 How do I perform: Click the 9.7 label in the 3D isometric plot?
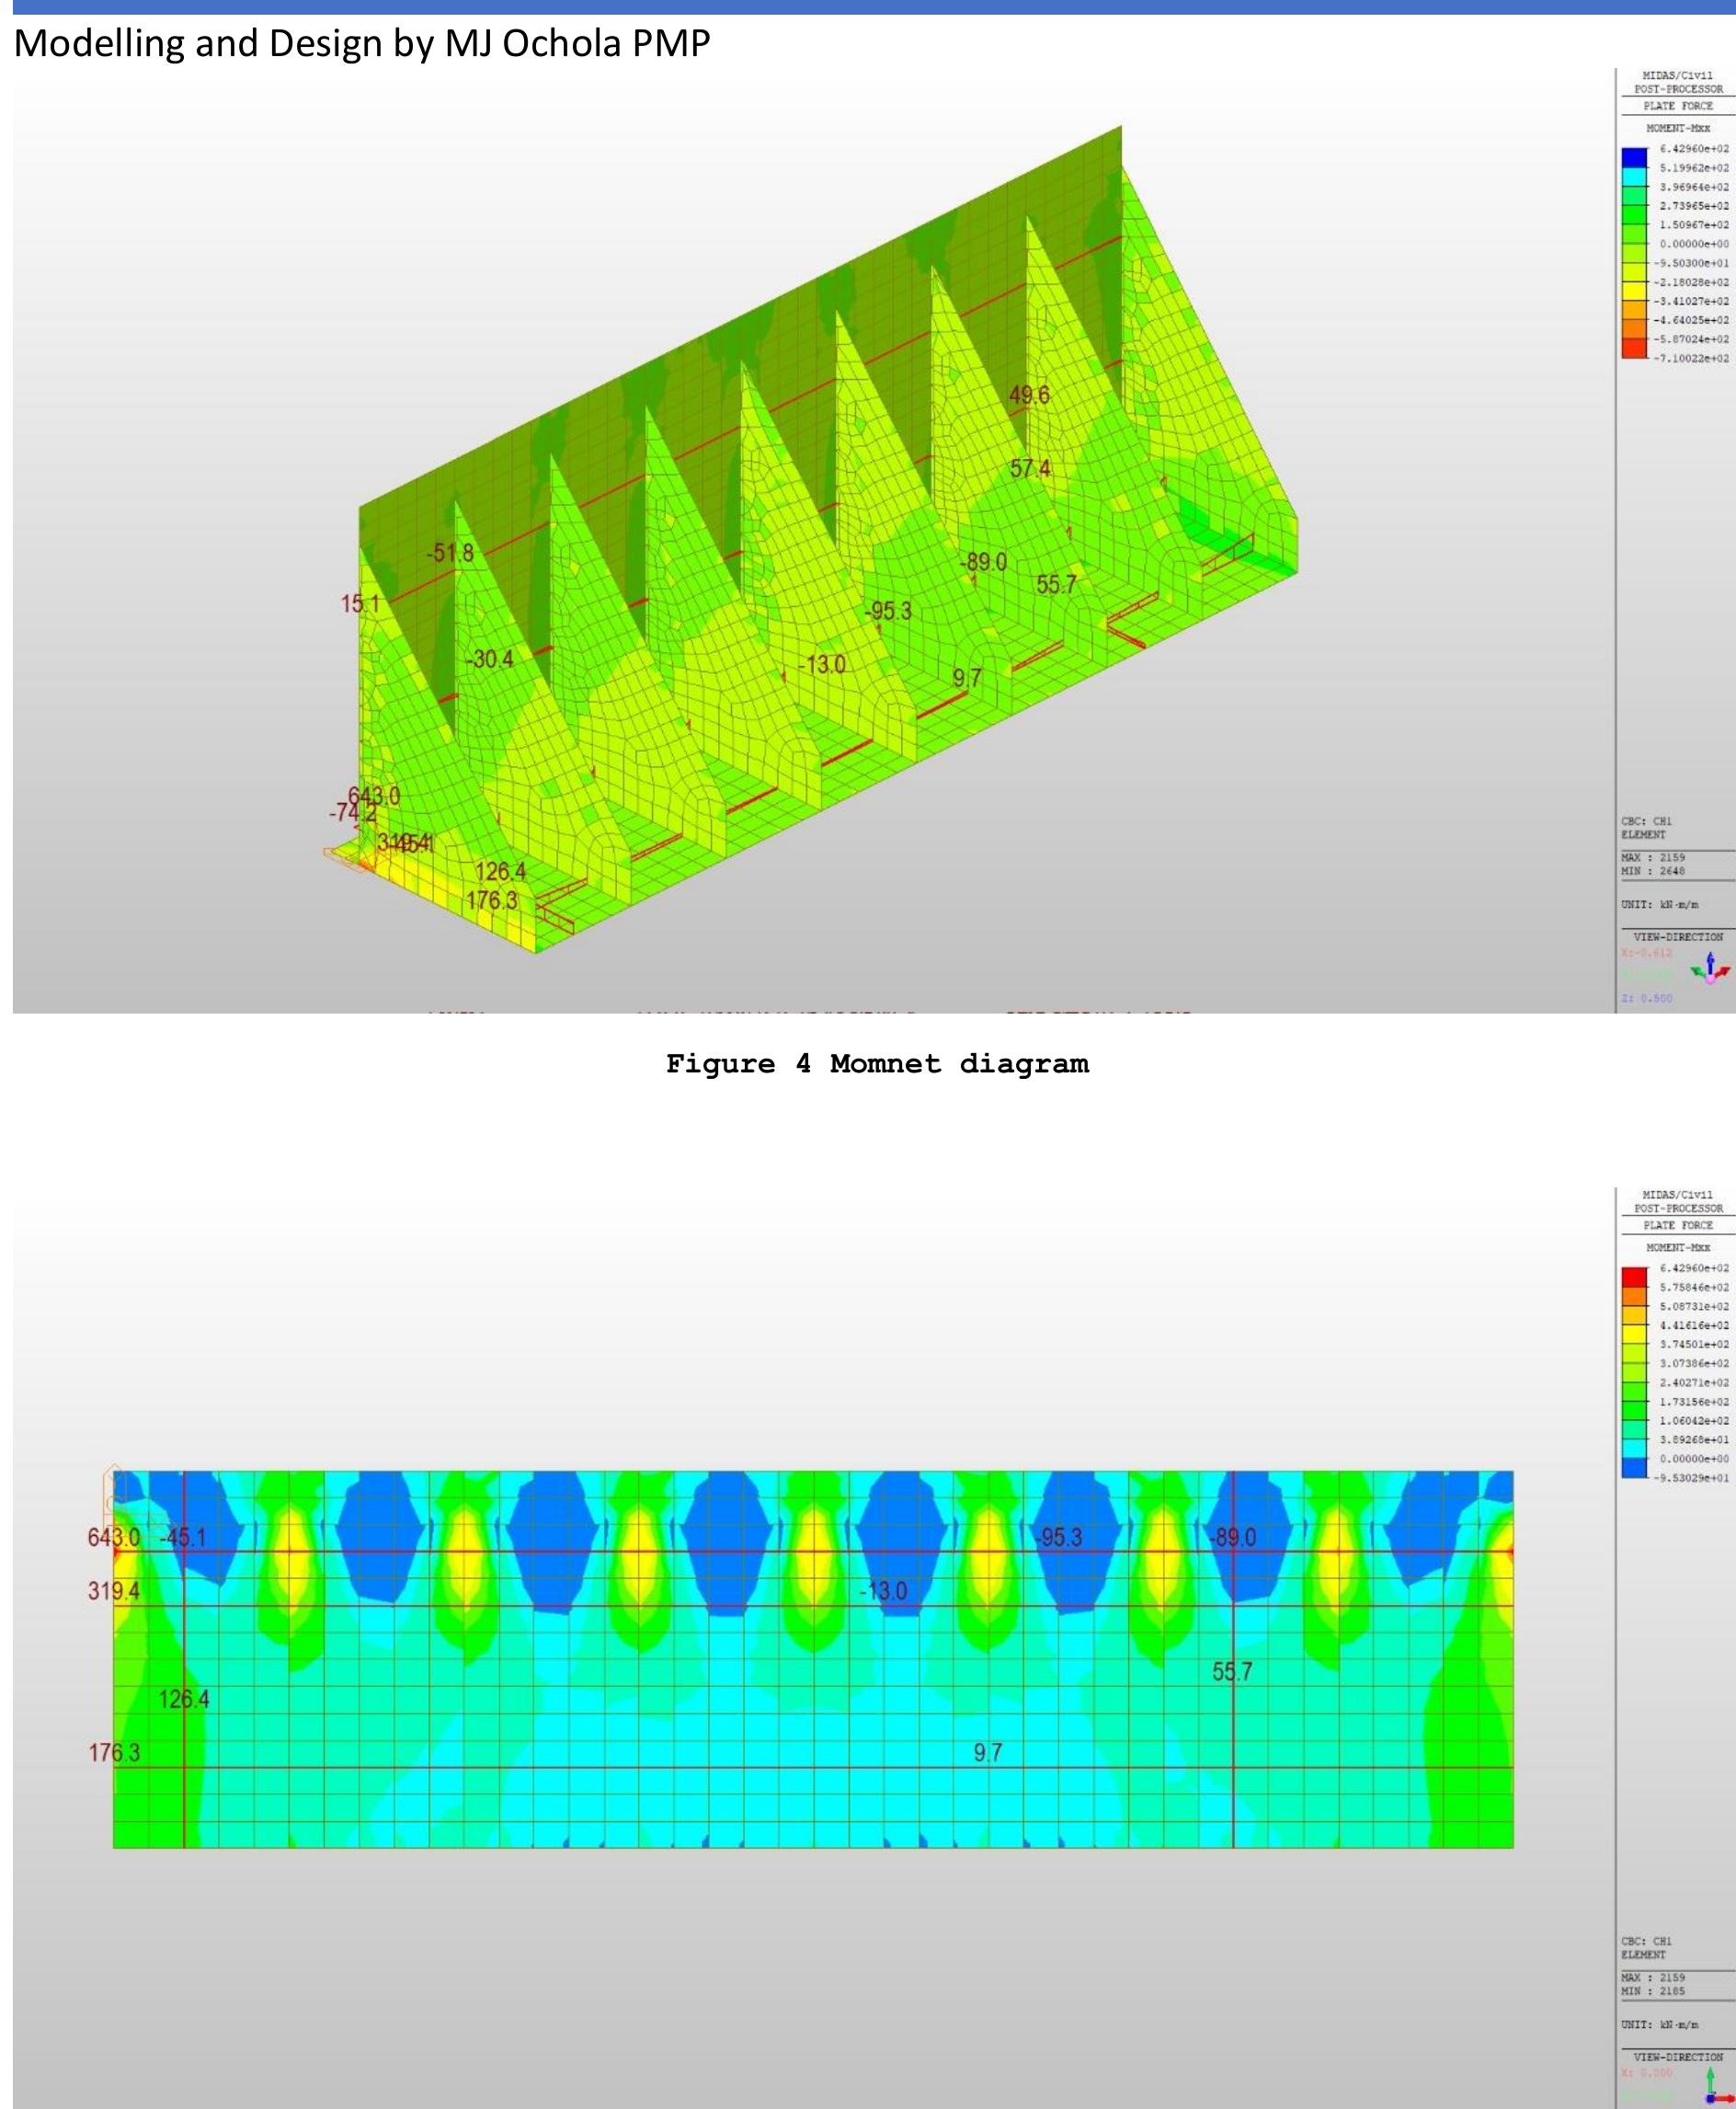click(x=967, y=677)
